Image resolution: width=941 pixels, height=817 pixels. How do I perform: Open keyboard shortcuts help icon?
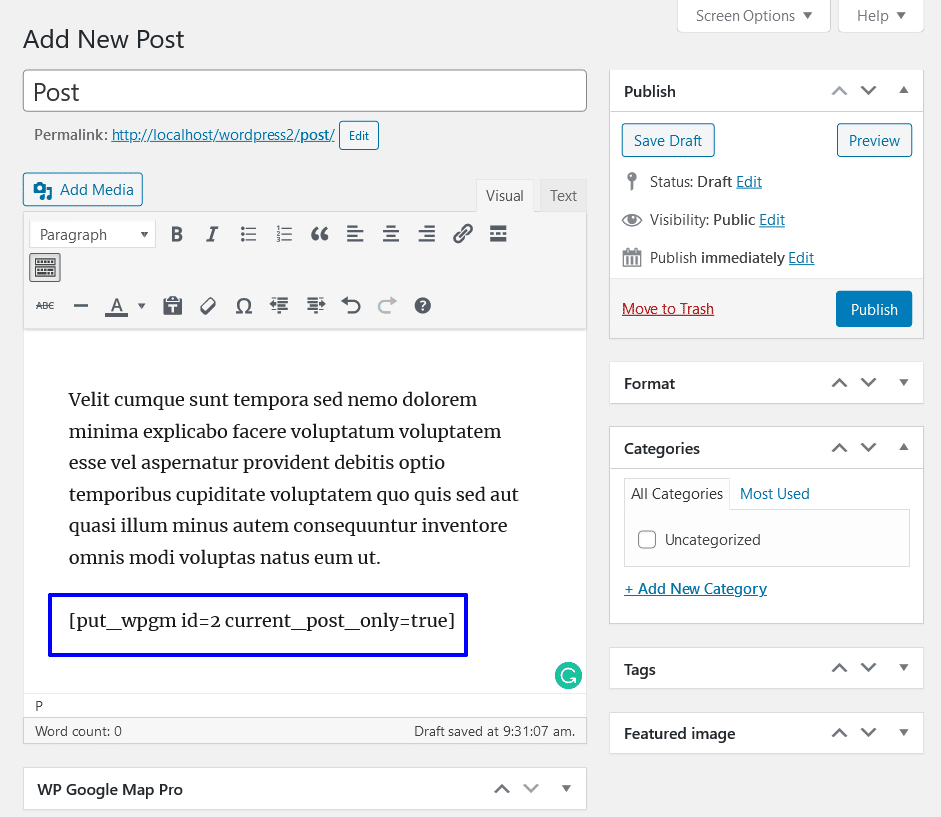[422, 306]
